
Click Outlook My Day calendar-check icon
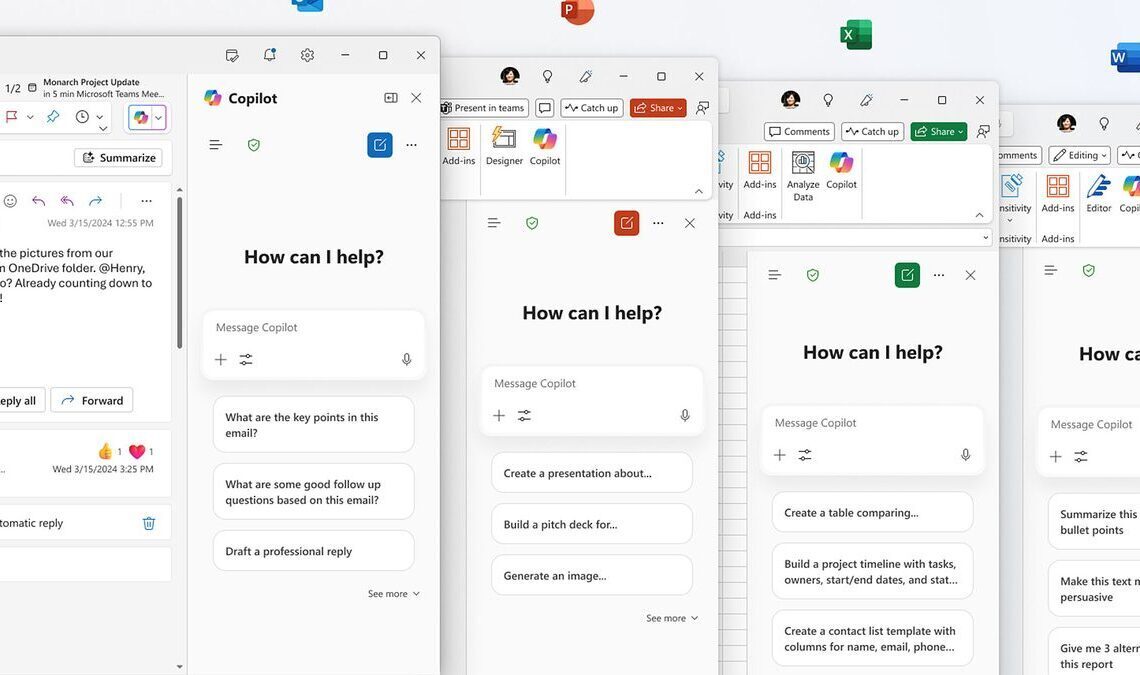232,55
